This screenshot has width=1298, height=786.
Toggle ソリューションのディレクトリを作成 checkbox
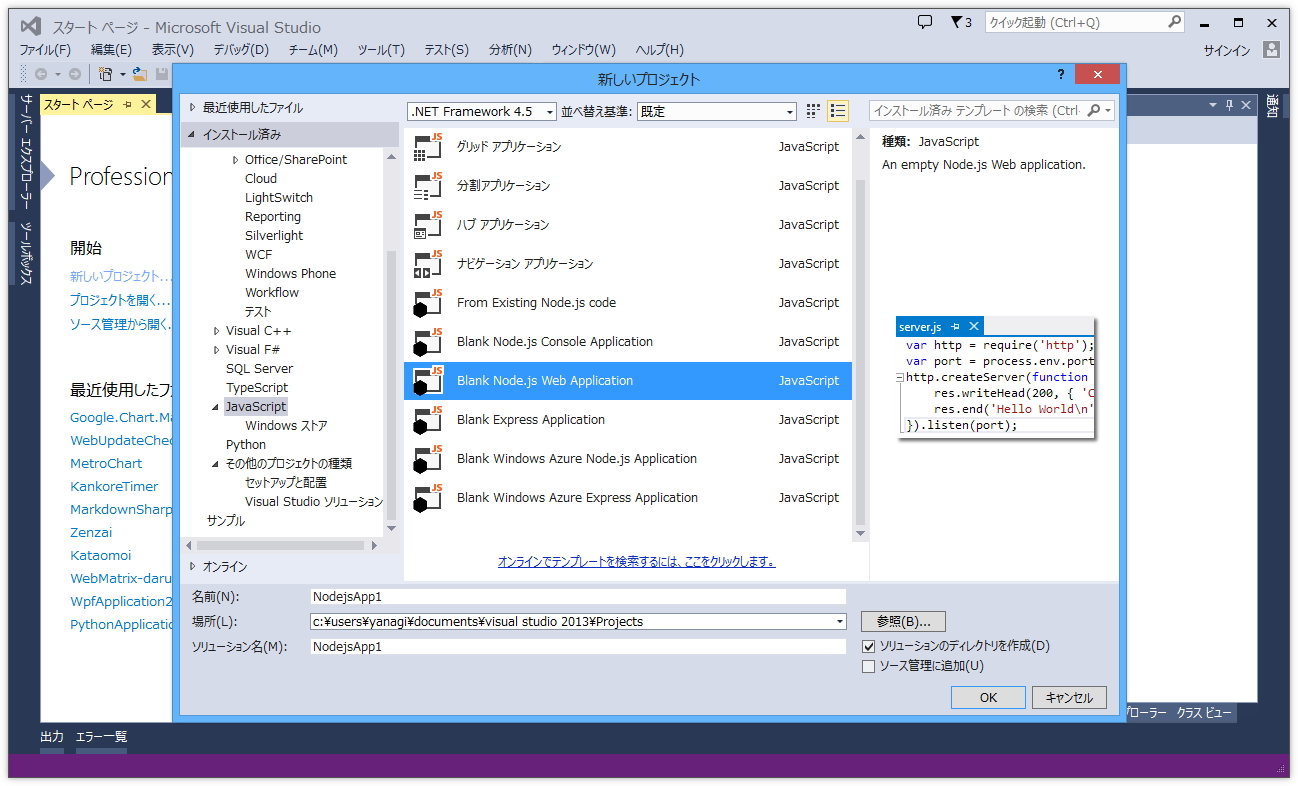[x=868, y=647]
